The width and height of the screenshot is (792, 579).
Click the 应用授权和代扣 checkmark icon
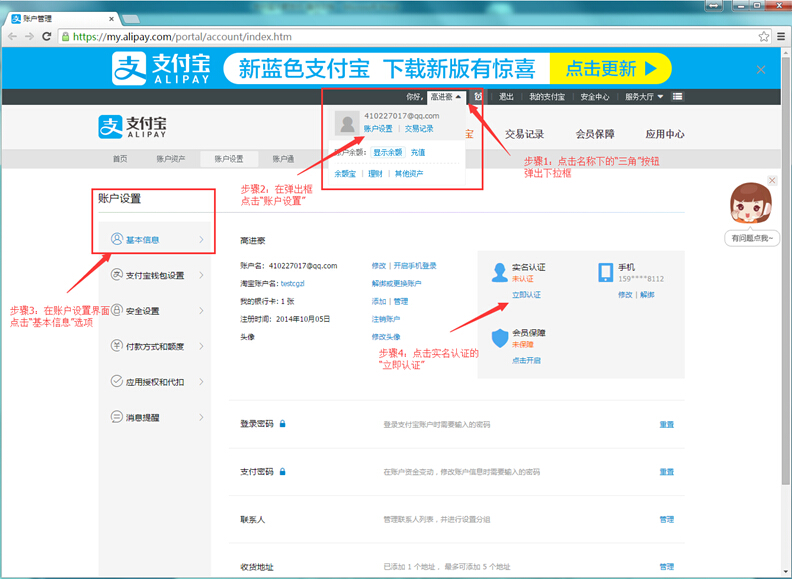[x=117, y=381]
